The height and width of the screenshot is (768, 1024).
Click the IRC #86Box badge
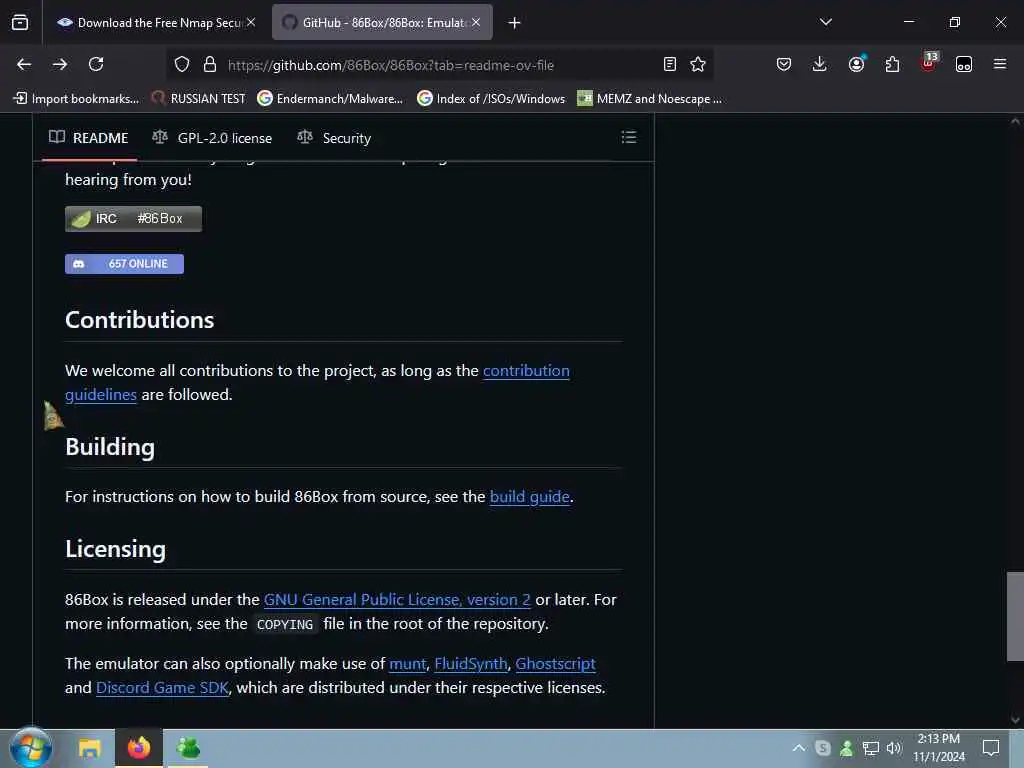click(x=133, y=219)
